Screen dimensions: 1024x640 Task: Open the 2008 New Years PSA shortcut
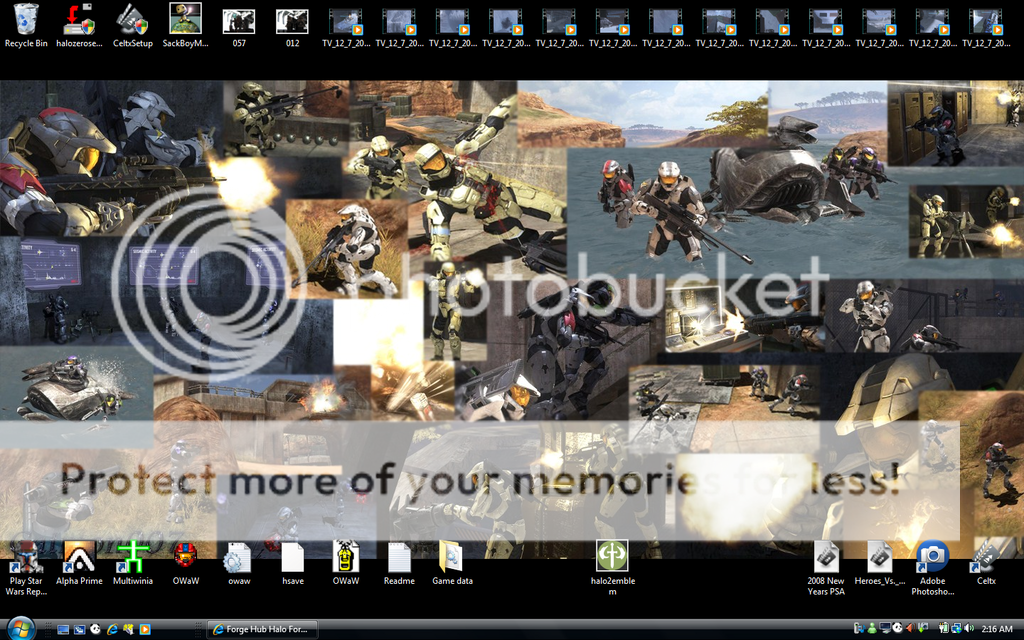tap(826, 557)
